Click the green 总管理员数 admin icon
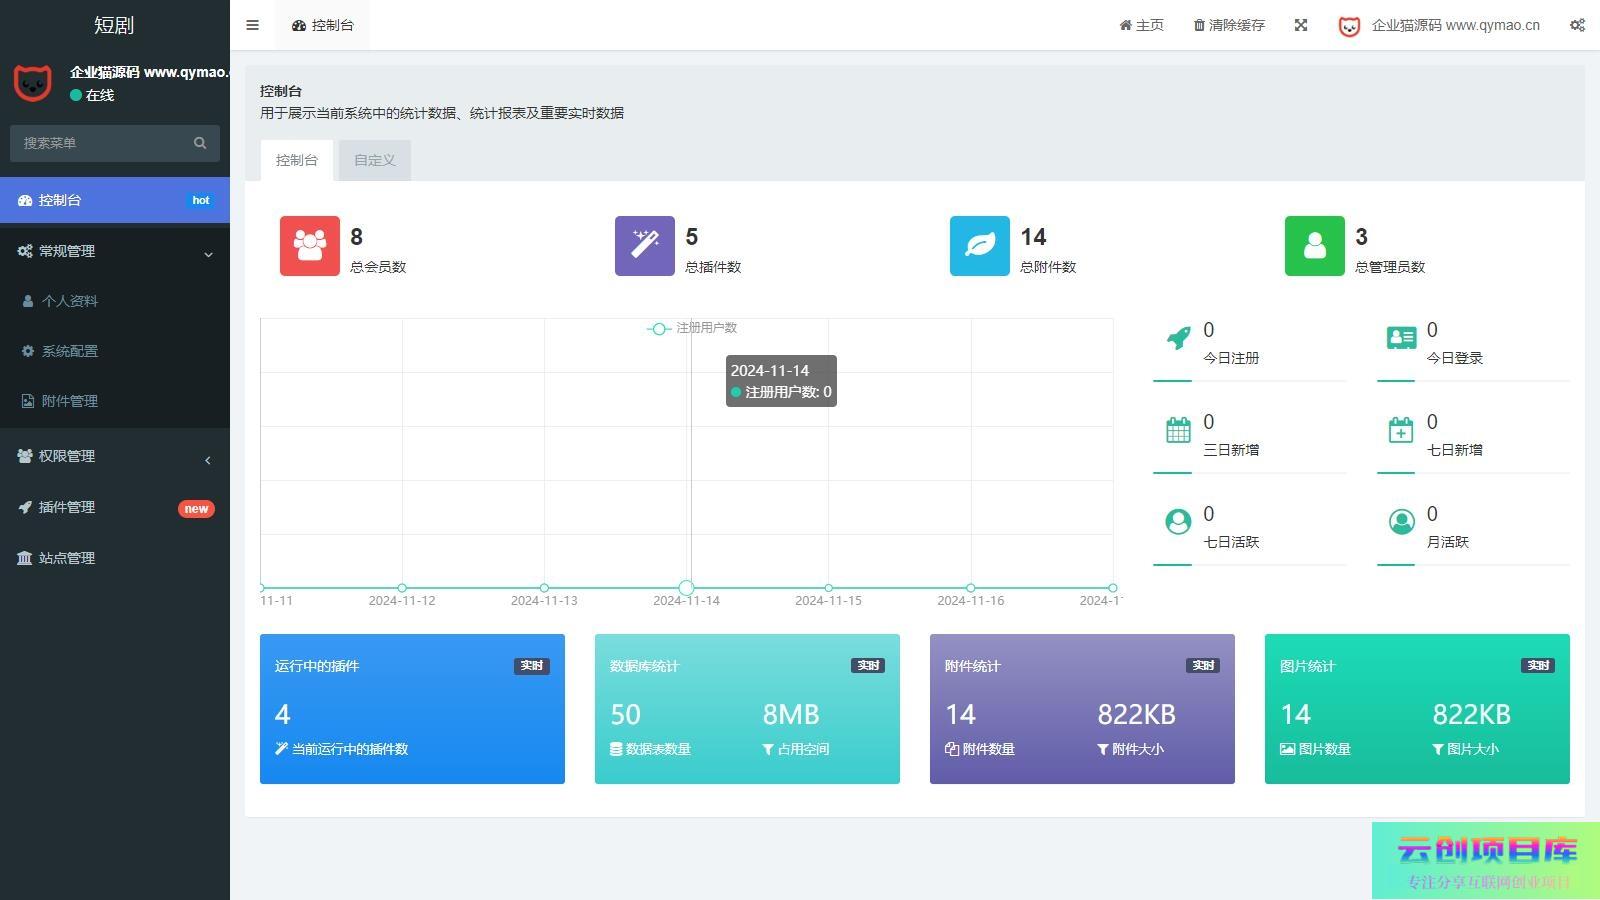This screenshot has width=1600, height=900. 1314,245
